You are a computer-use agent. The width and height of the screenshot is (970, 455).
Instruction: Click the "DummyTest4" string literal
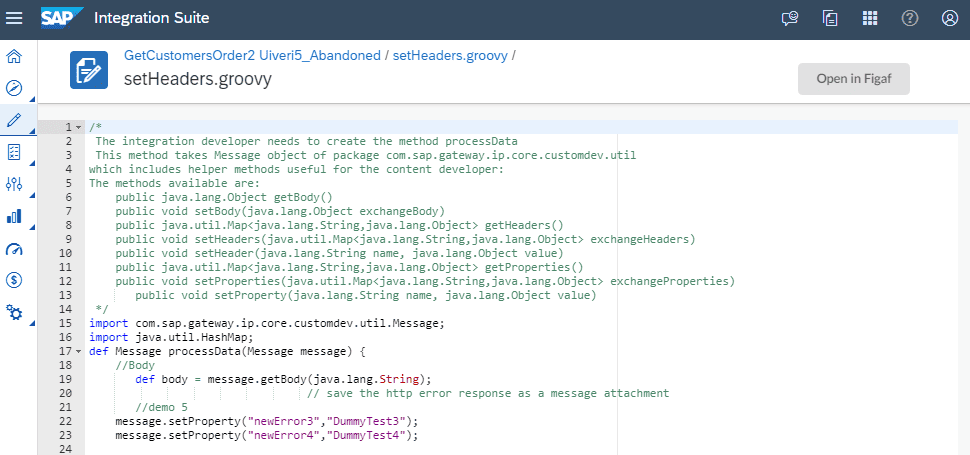tap(366, 436)
